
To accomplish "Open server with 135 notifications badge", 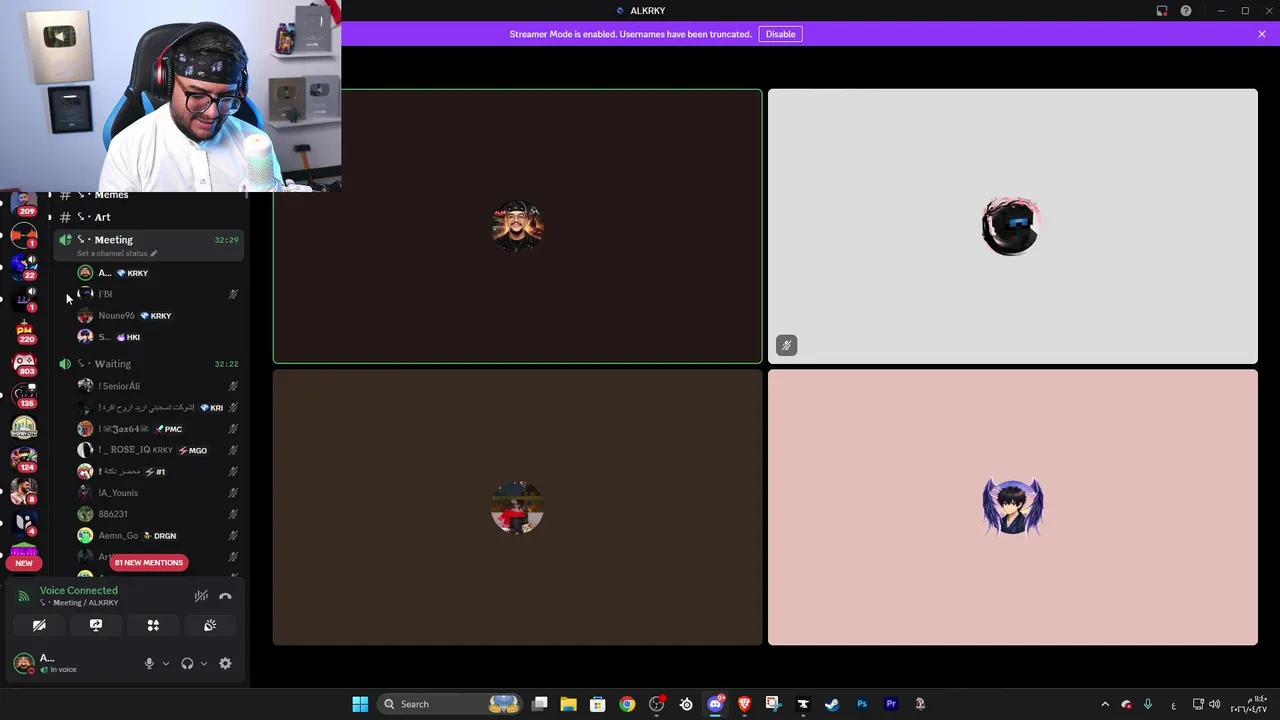I will point(24,394).
